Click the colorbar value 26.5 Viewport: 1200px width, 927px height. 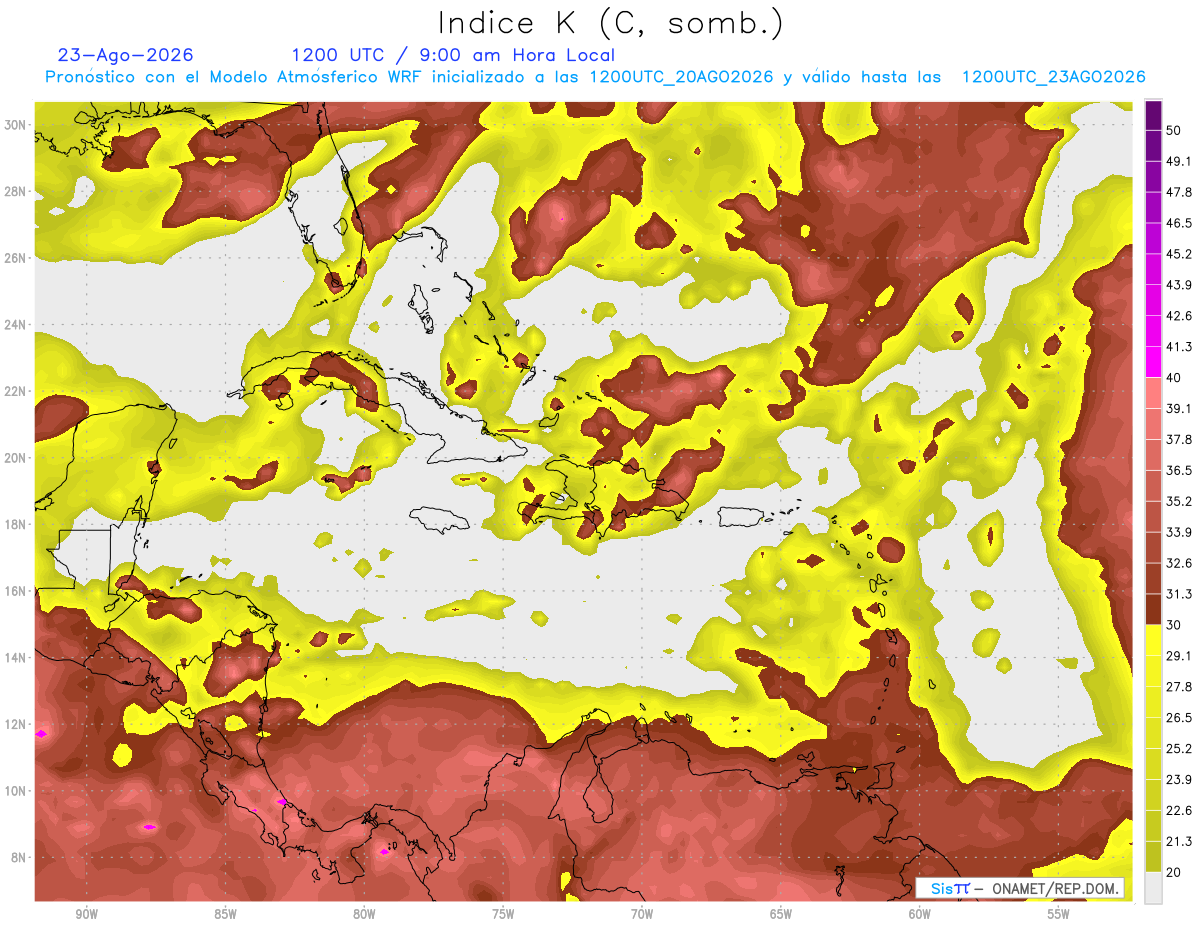(1178, 718)
